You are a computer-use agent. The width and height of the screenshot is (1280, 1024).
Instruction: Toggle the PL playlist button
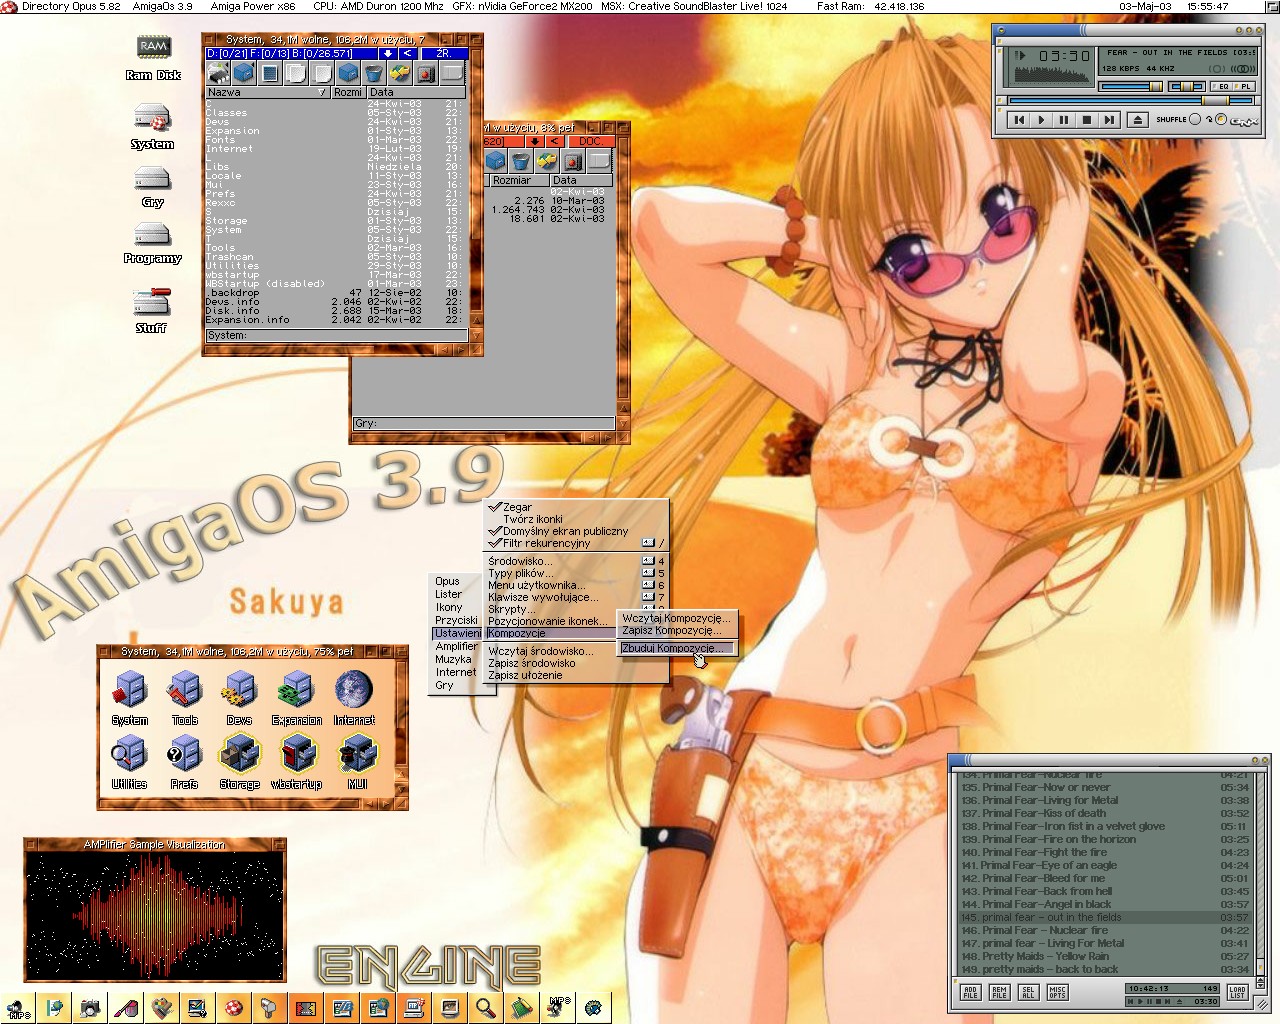[x=1245, y=87]
